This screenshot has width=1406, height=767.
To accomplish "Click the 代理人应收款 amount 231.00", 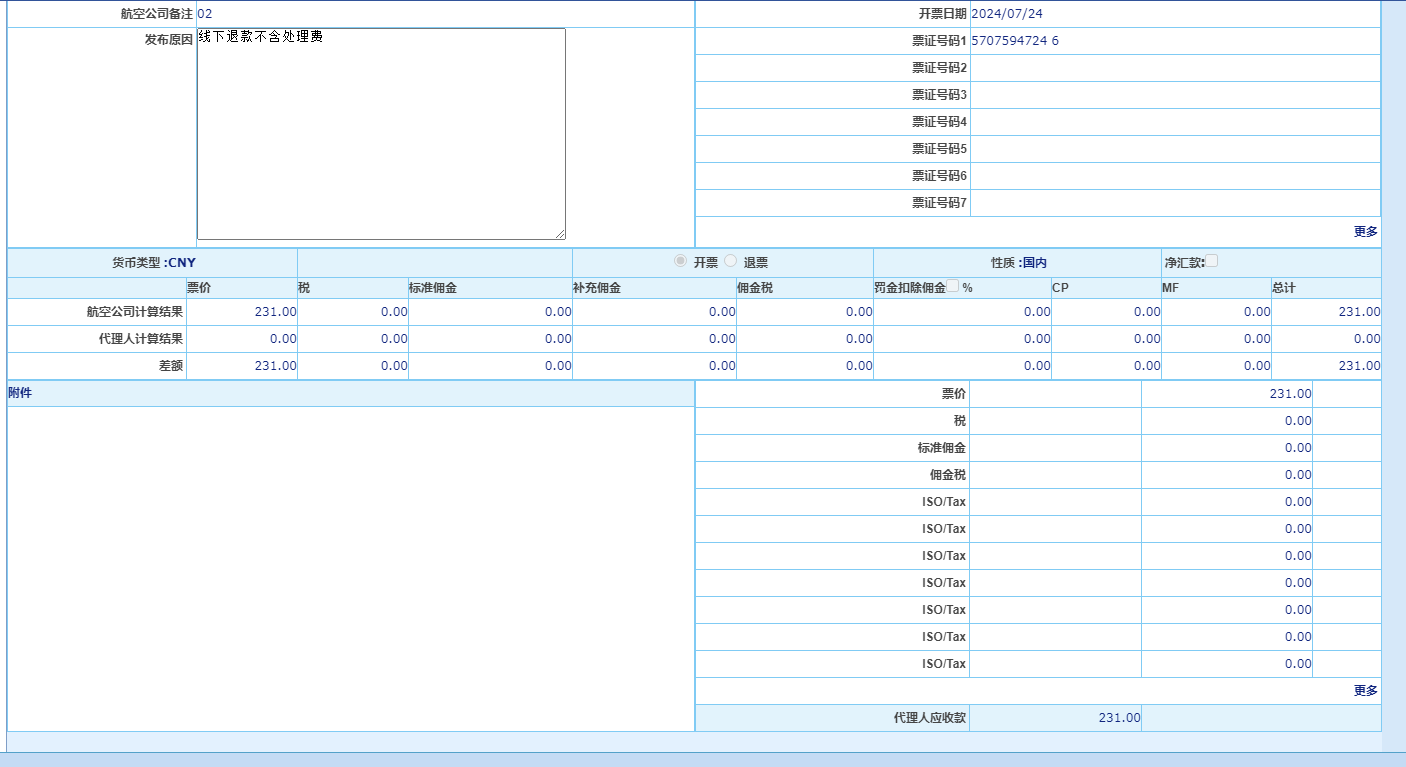I will click(x=1119, y=717).
